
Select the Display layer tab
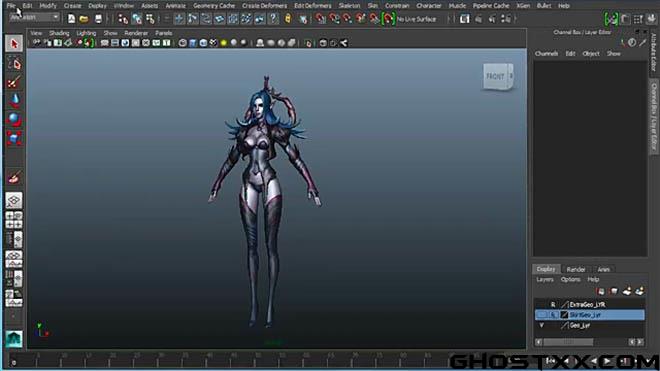click(x=546, y=269)
